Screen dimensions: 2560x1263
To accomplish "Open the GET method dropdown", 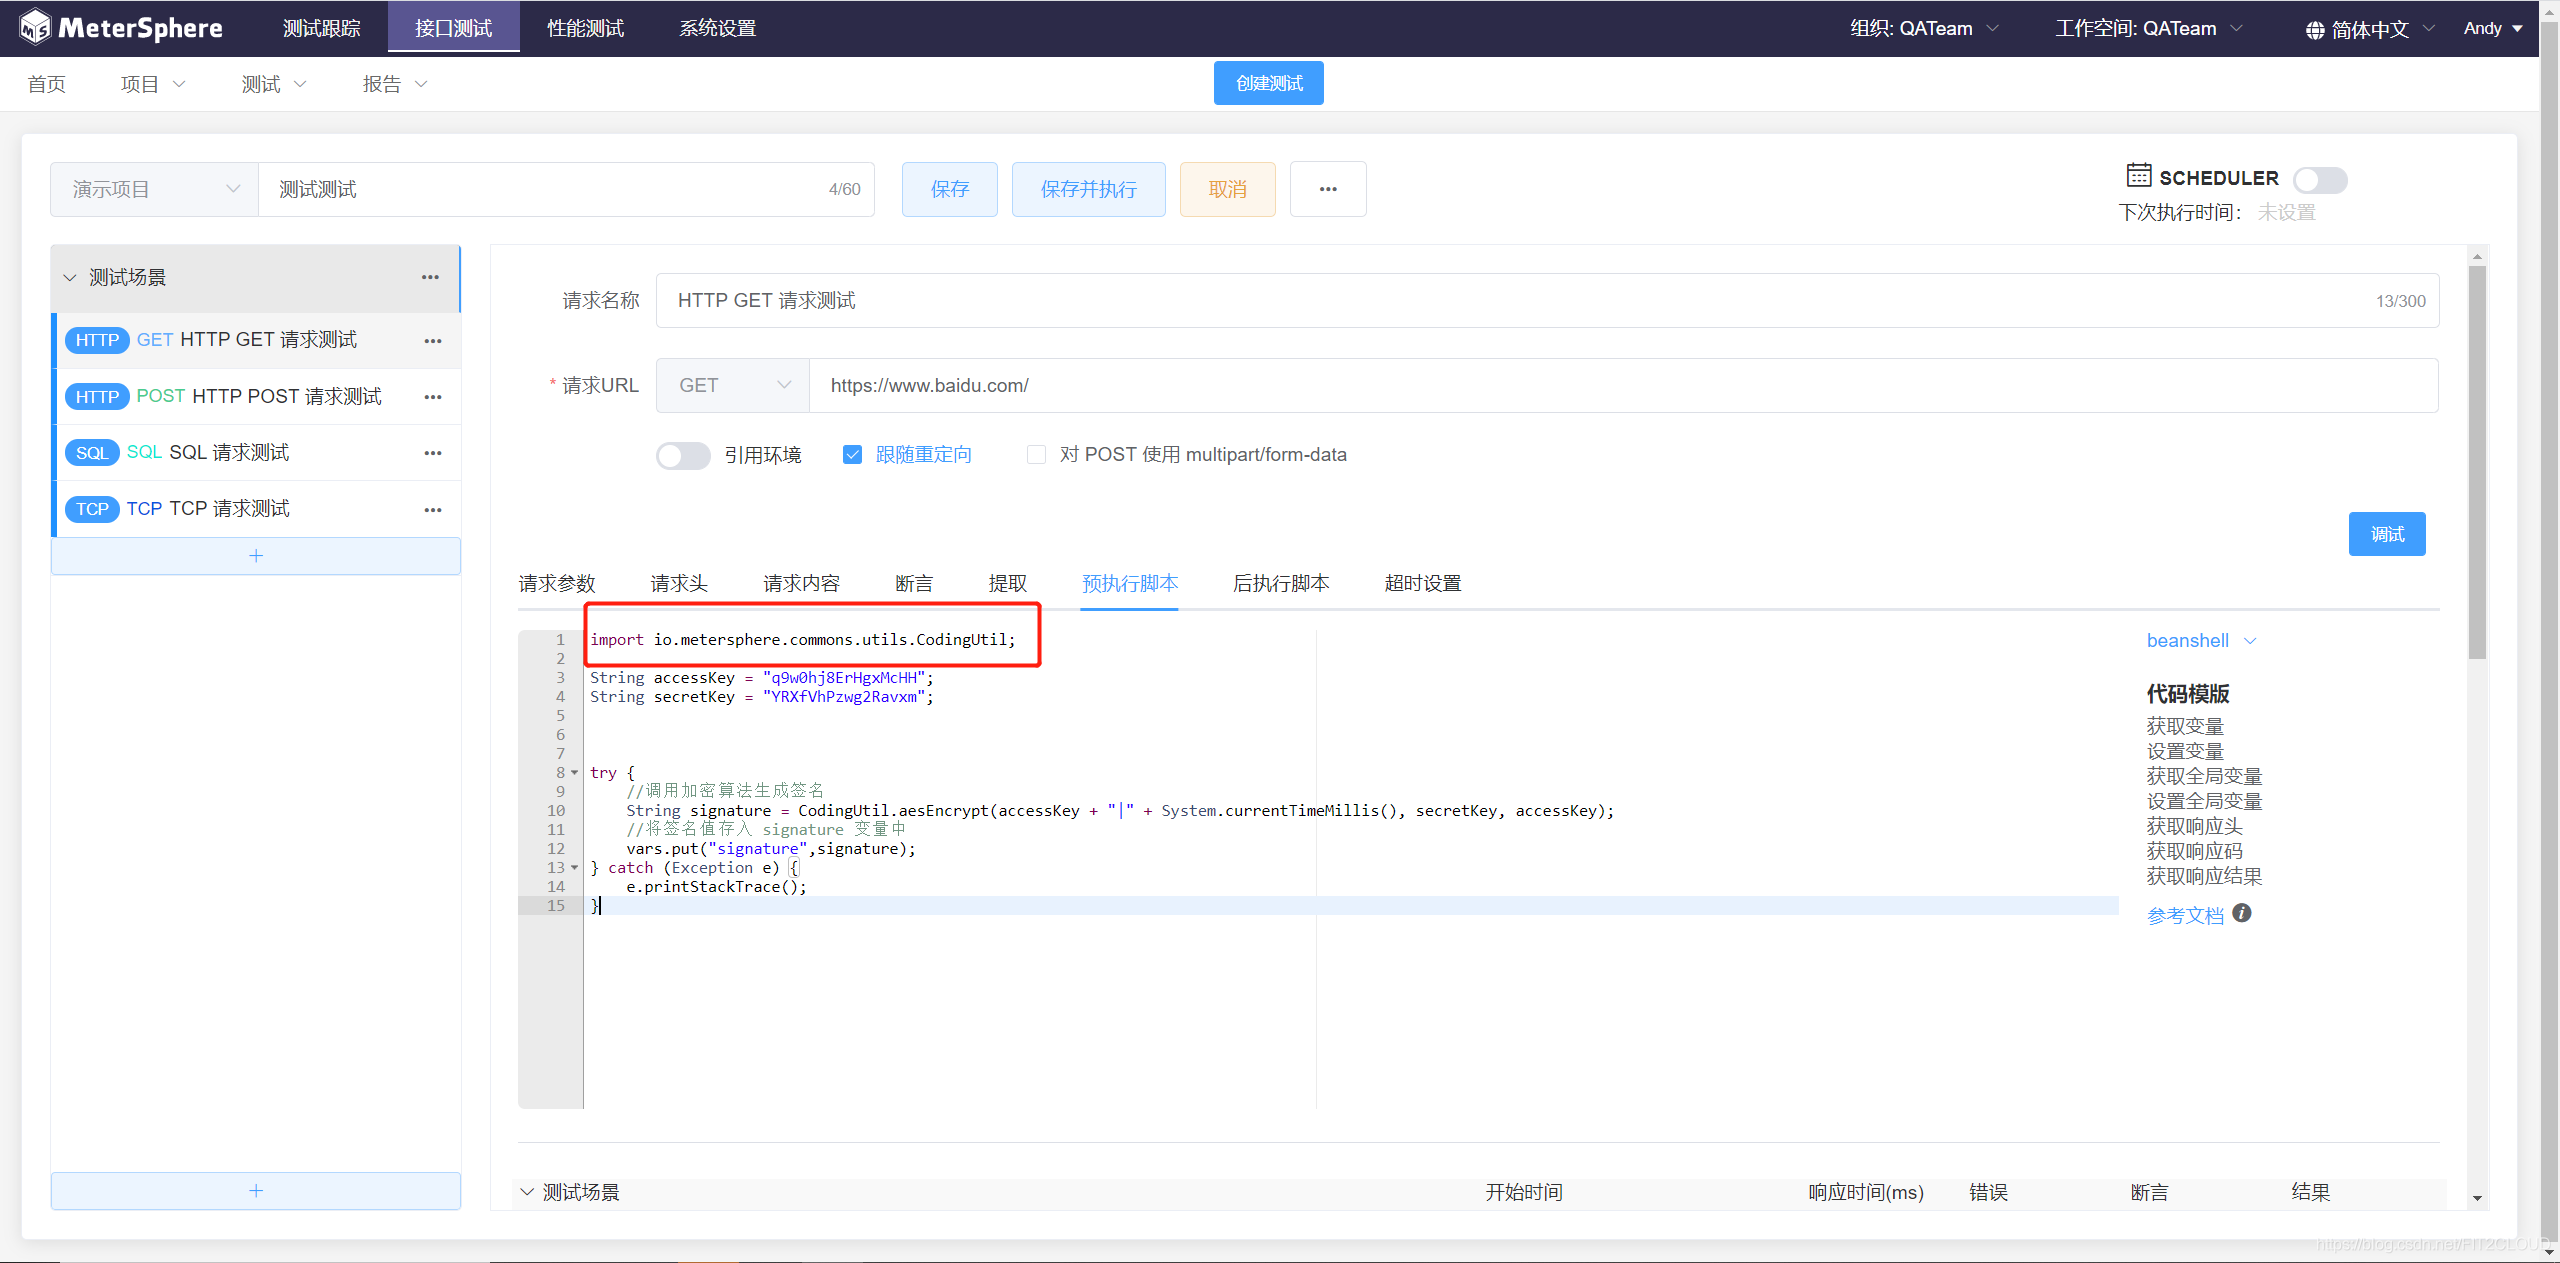I will click(733, 386).
